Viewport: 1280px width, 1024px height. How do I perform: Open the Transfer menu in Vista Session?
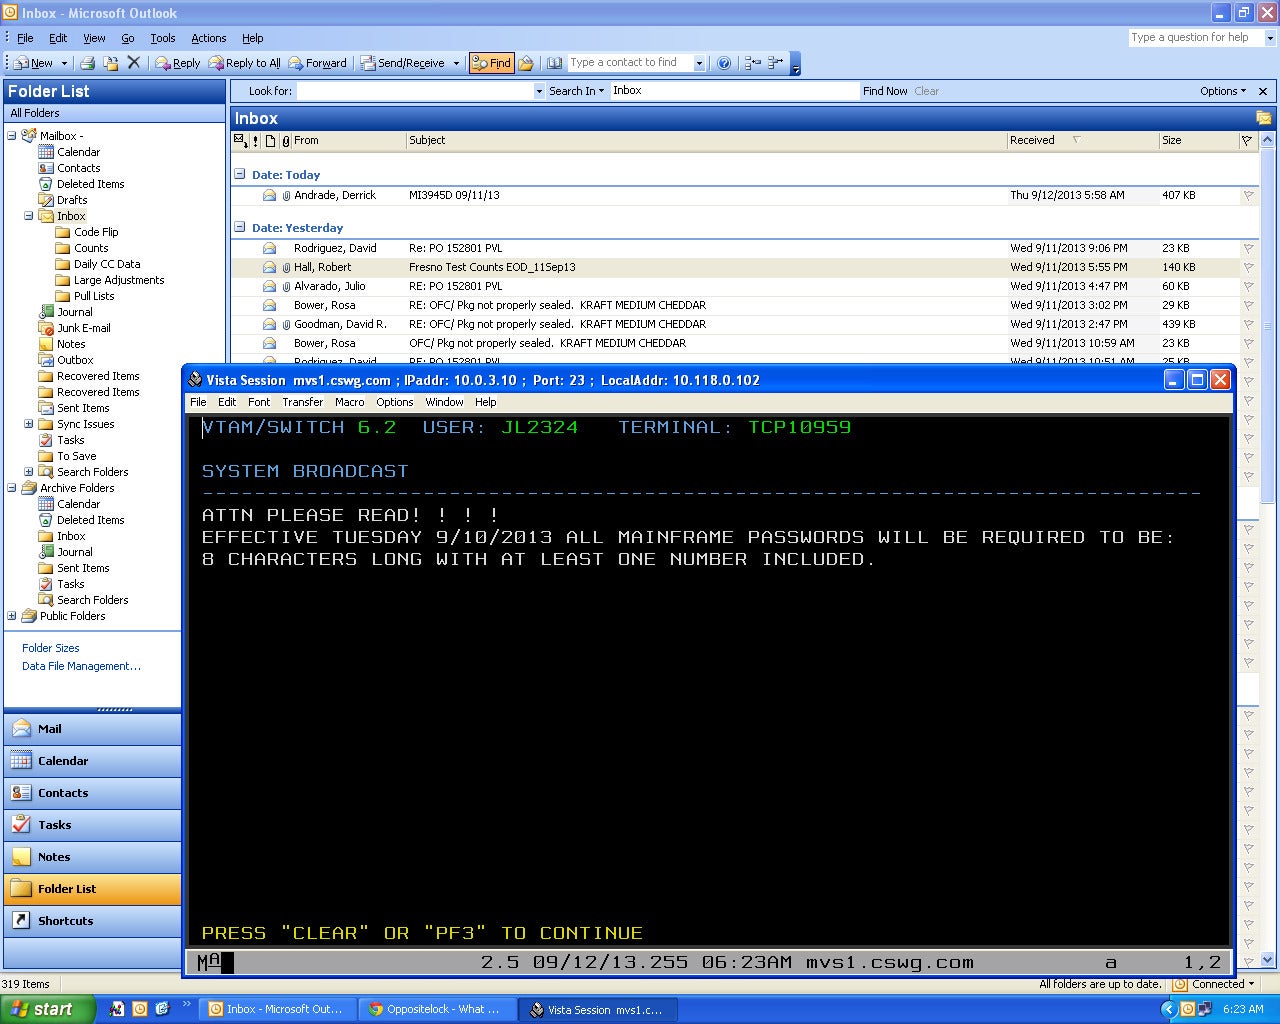tap(302, 402)
